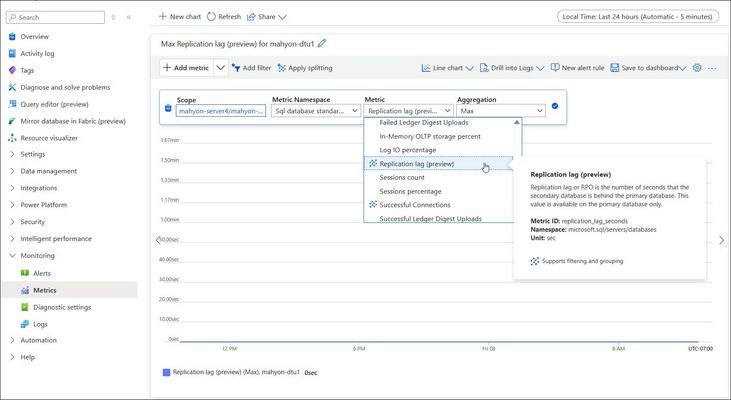Click the chart settings gear icon
The image size is (731, 400).
(697, 68)
